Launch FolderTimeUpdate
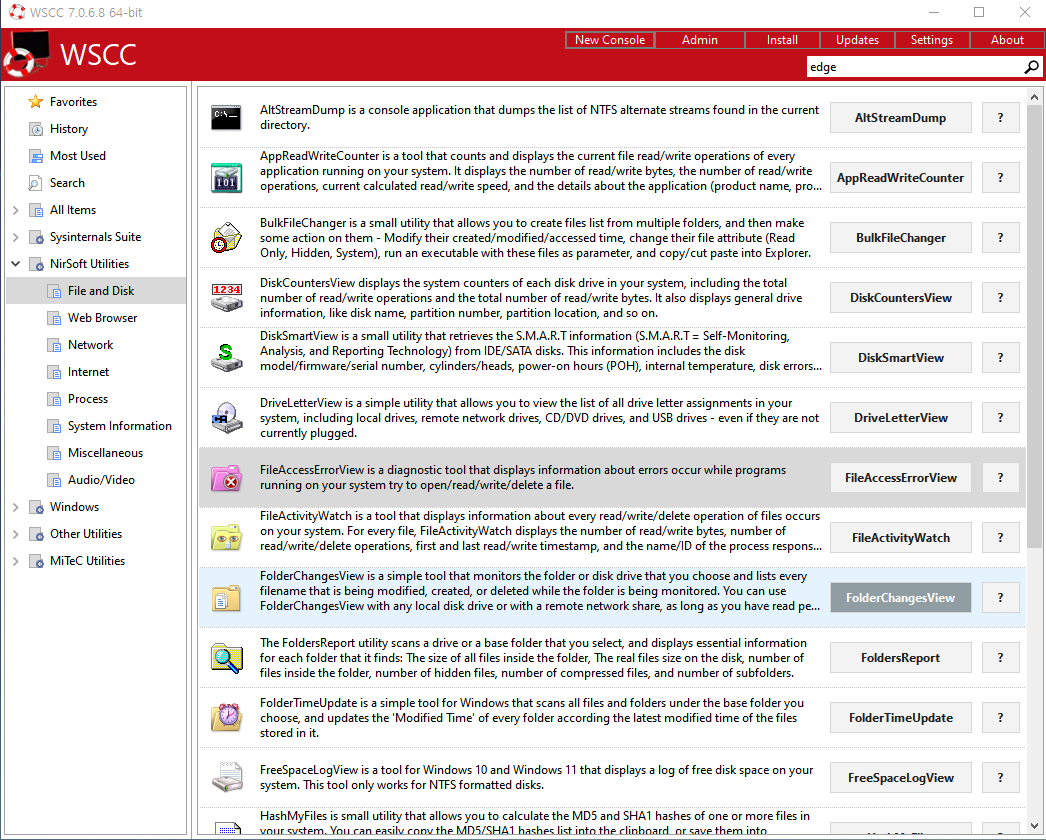This screenshot has width=1046, height=840. point(901,718)
